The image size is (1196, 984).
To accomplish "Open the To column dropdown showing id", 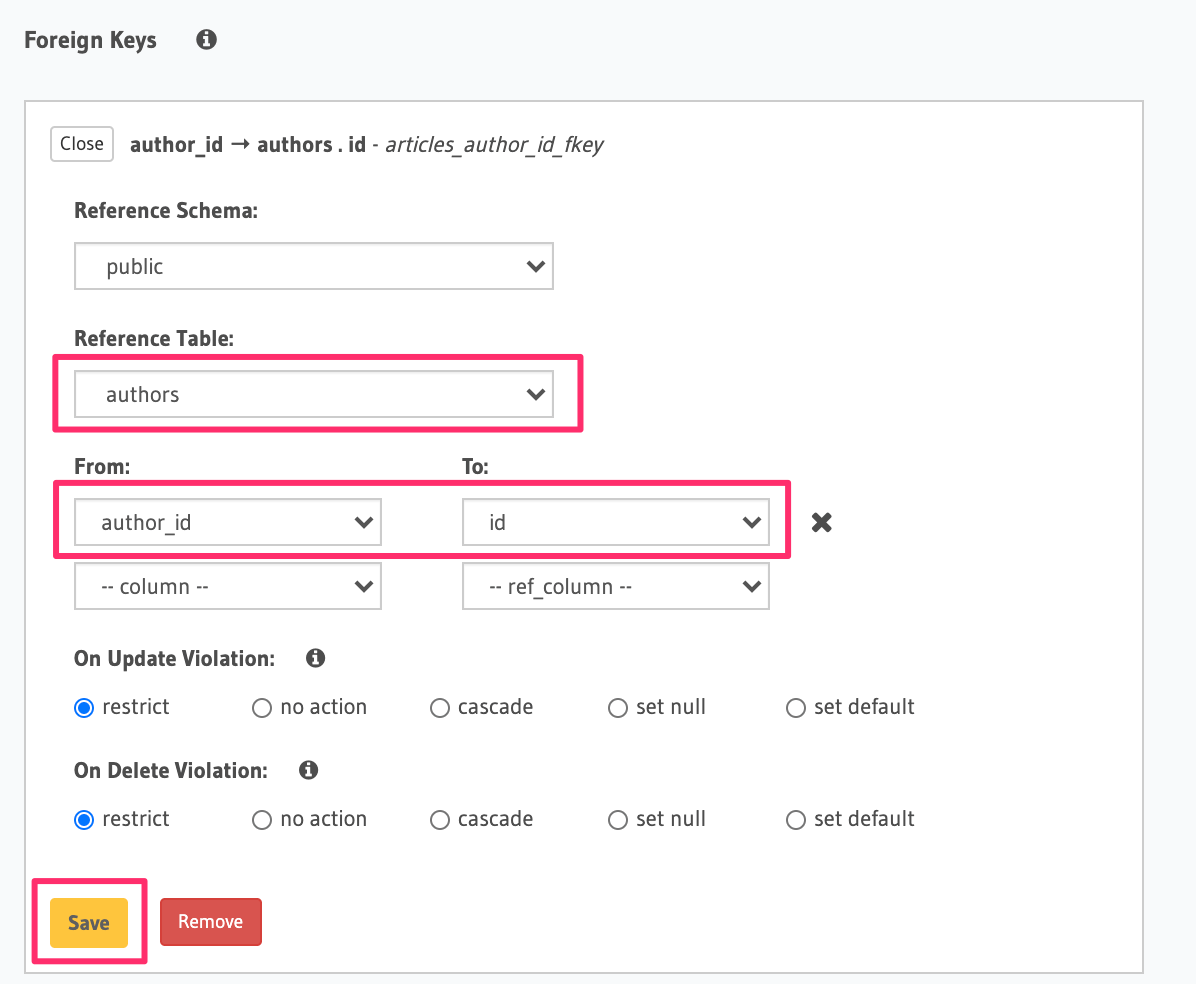I will point(615,521).
